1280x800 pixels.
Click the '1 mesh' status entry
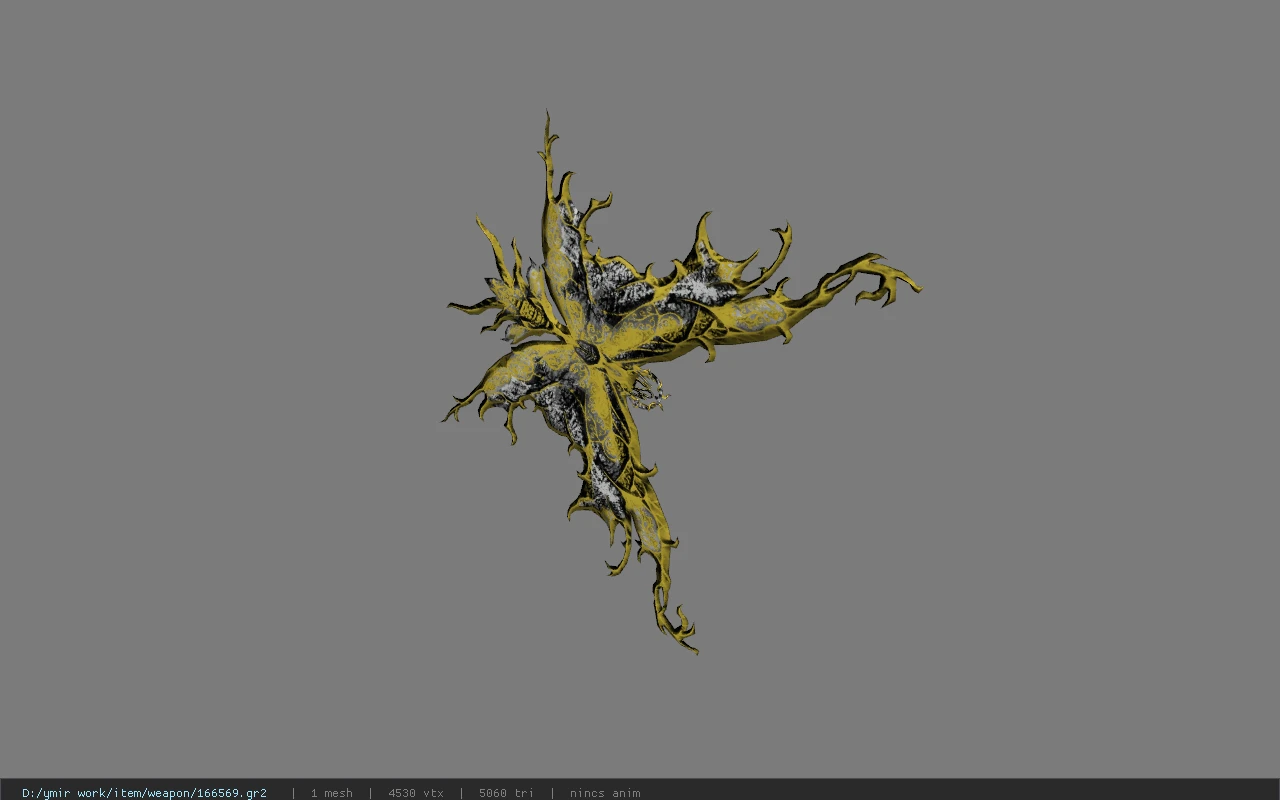click(331, 793)
